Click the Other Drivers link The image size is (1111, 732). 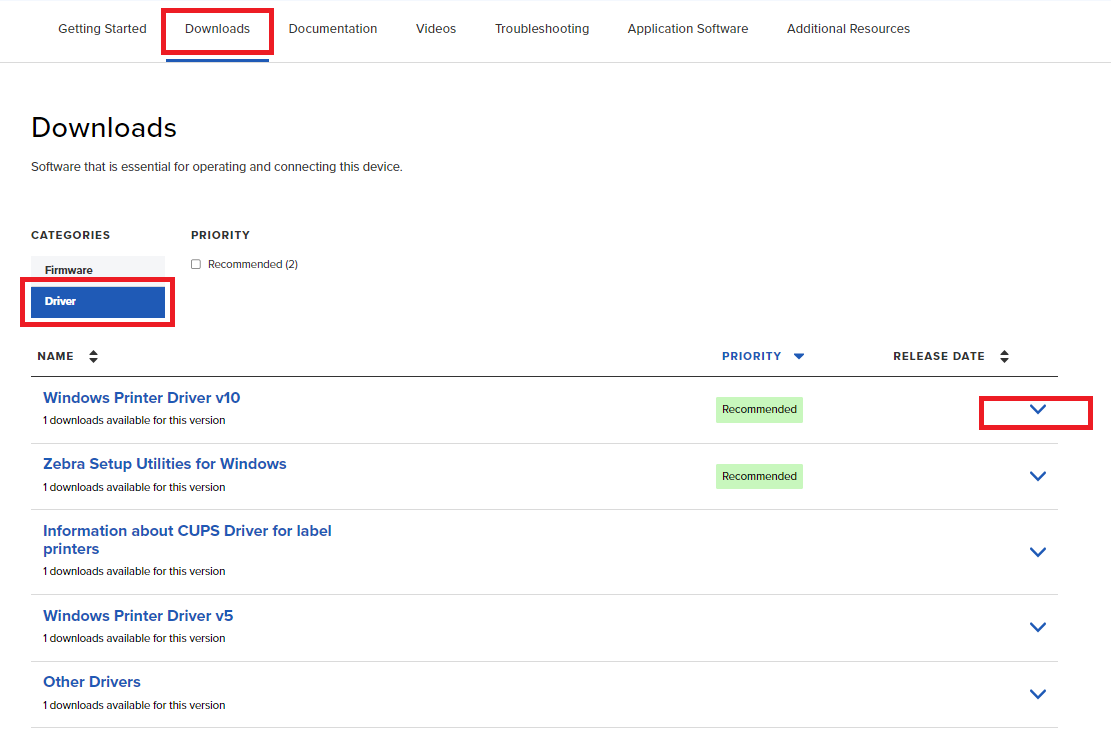(92, 682)
